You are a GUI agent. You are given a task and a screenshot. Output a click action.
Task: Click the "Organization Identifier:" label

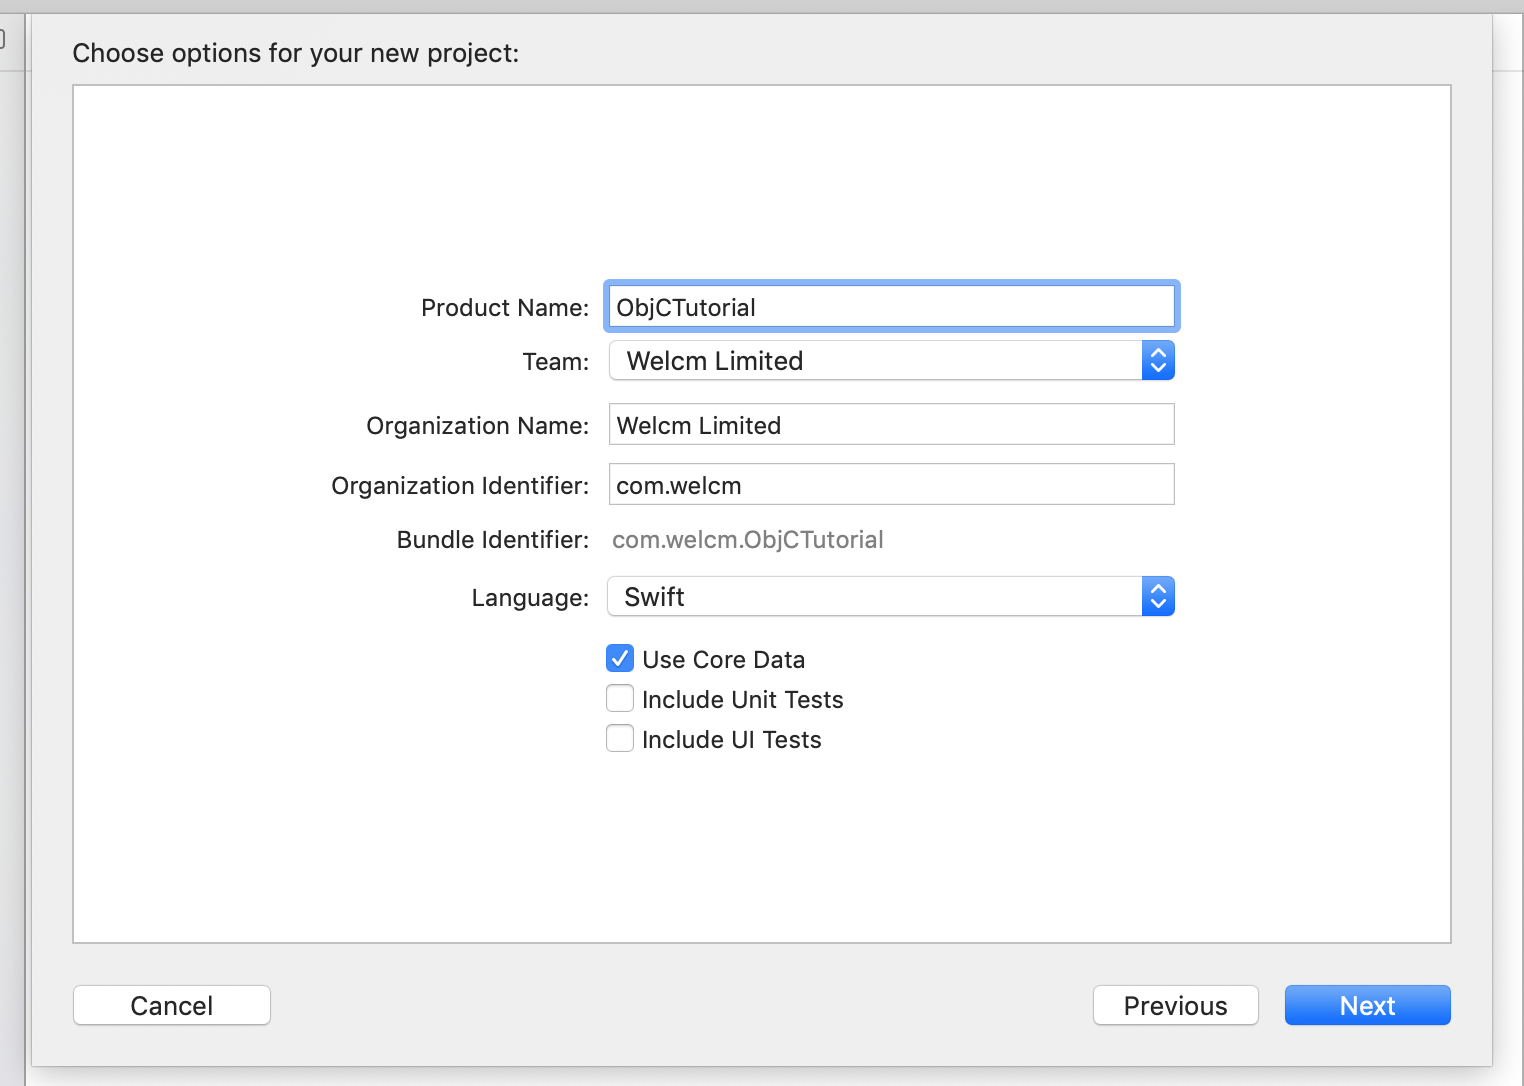[x=460, y=486]
